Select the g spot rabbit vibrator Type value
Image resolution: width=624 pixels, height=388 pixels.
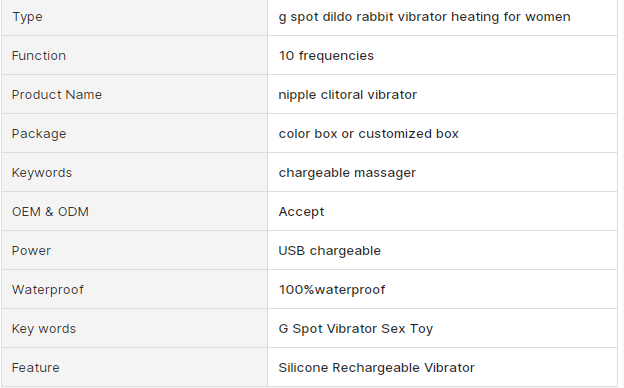(424, 17)
